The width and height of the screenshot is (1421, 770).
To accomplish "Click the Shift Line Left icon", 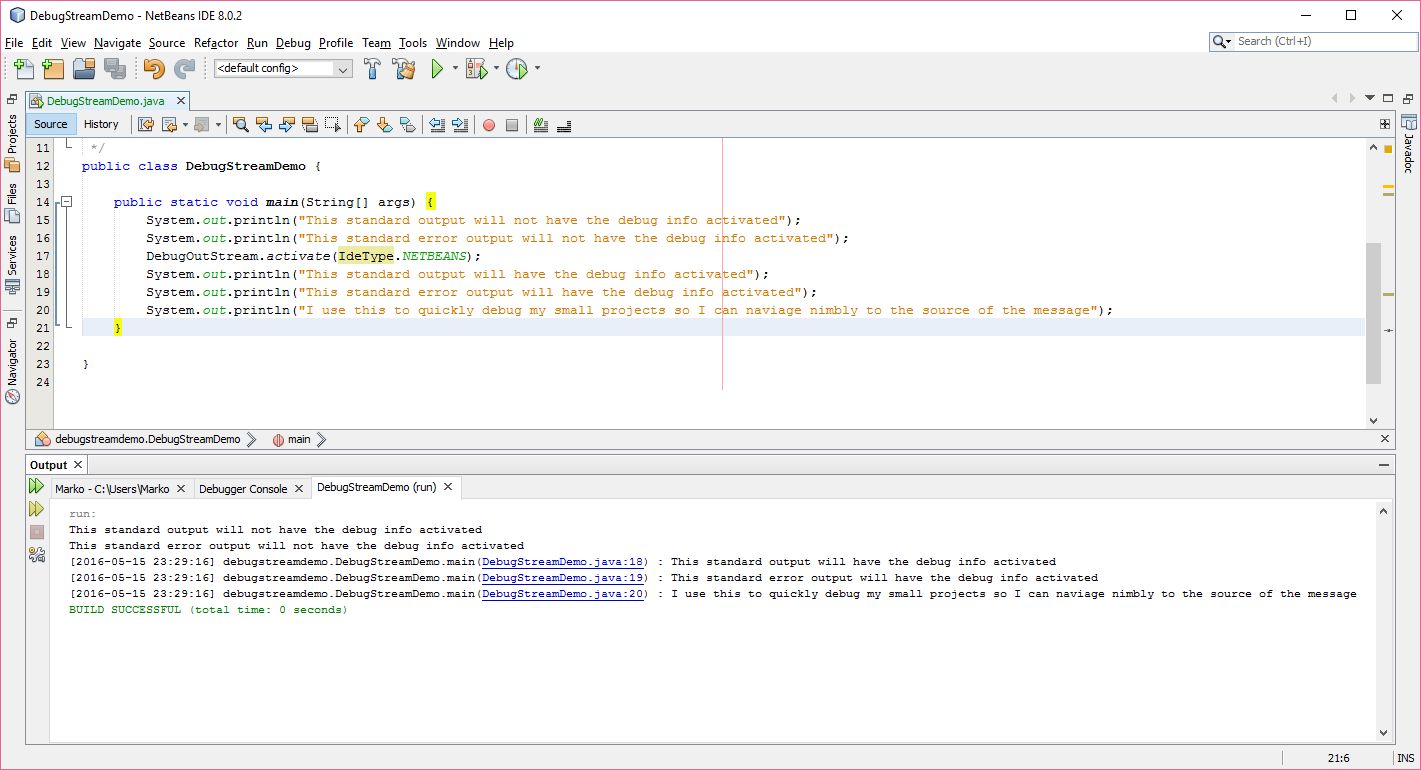I will pos(437,124).
